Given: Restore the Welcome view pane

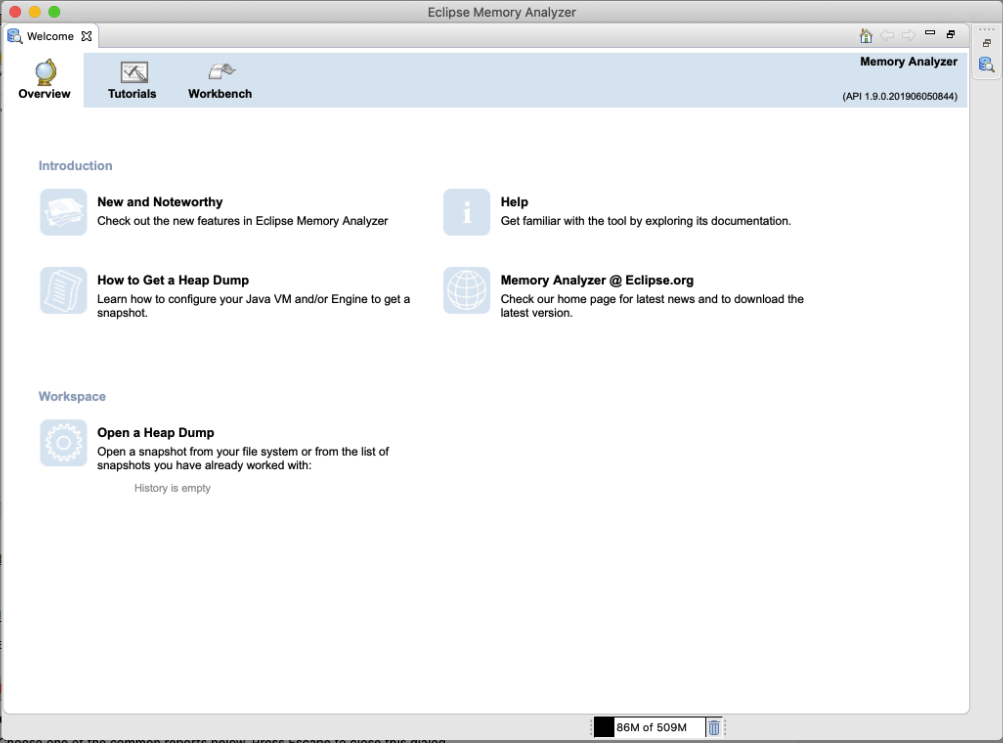Looking at the screenshot, I should [951, 34].
